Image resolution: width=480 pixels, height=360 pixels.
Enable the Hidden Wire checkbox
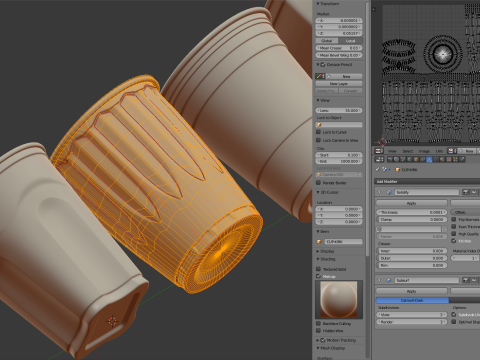coord(319,331)
